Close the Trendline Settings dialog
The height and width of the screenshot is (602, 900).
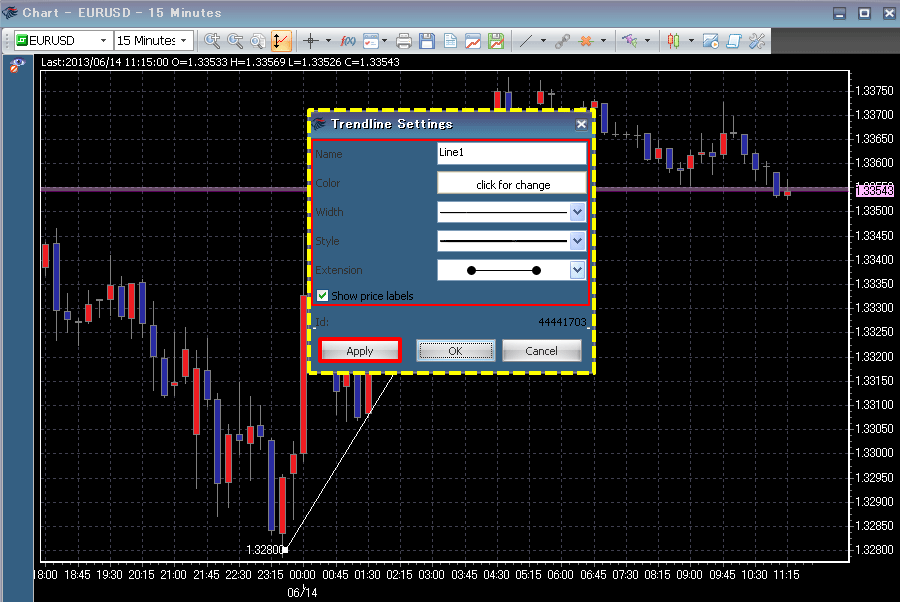coord(581,124)
